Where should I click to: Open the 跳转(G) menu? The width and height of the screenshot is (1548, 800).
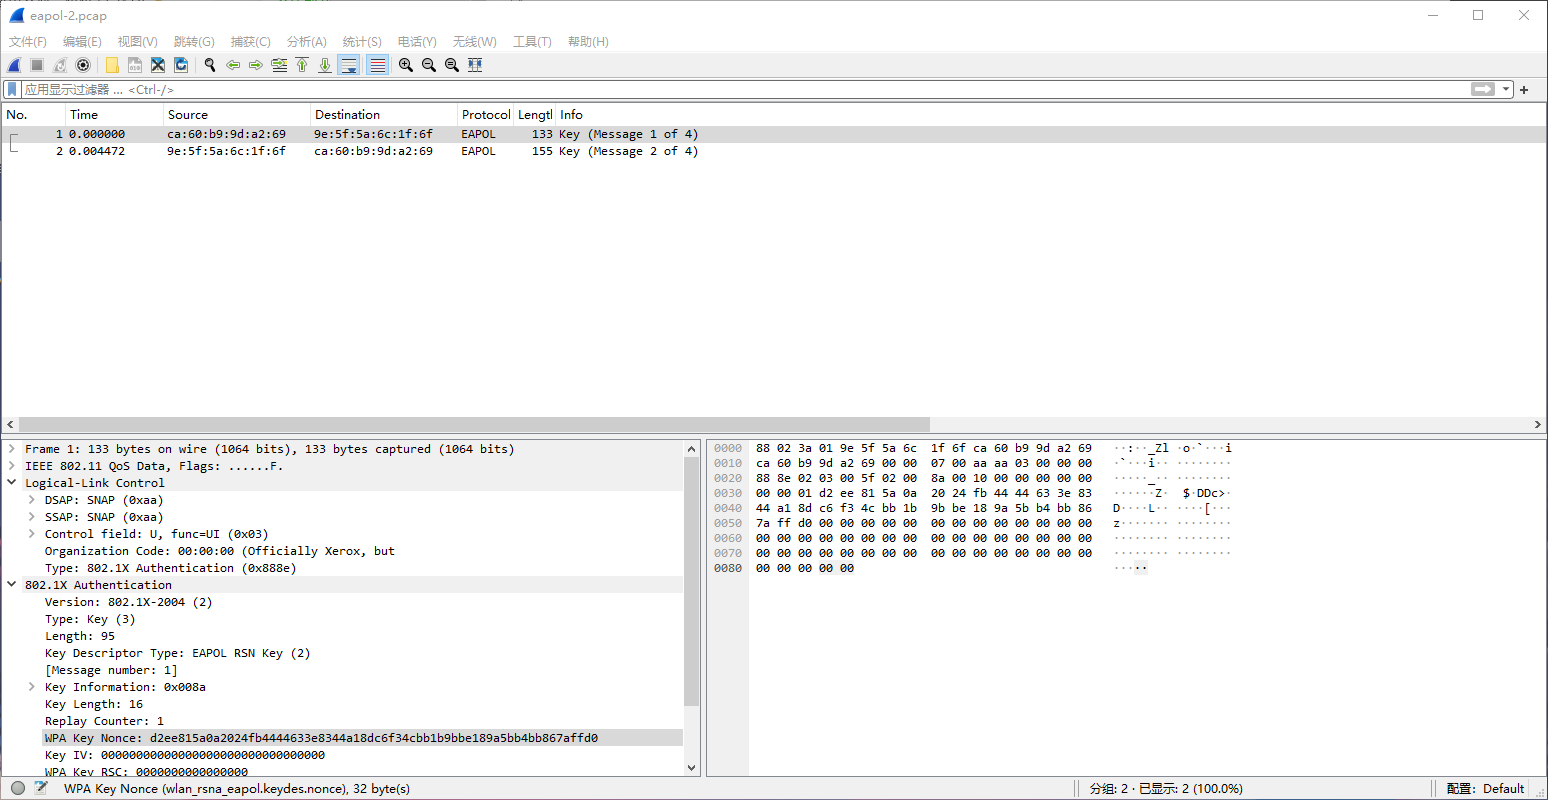[x=194, y=41]
